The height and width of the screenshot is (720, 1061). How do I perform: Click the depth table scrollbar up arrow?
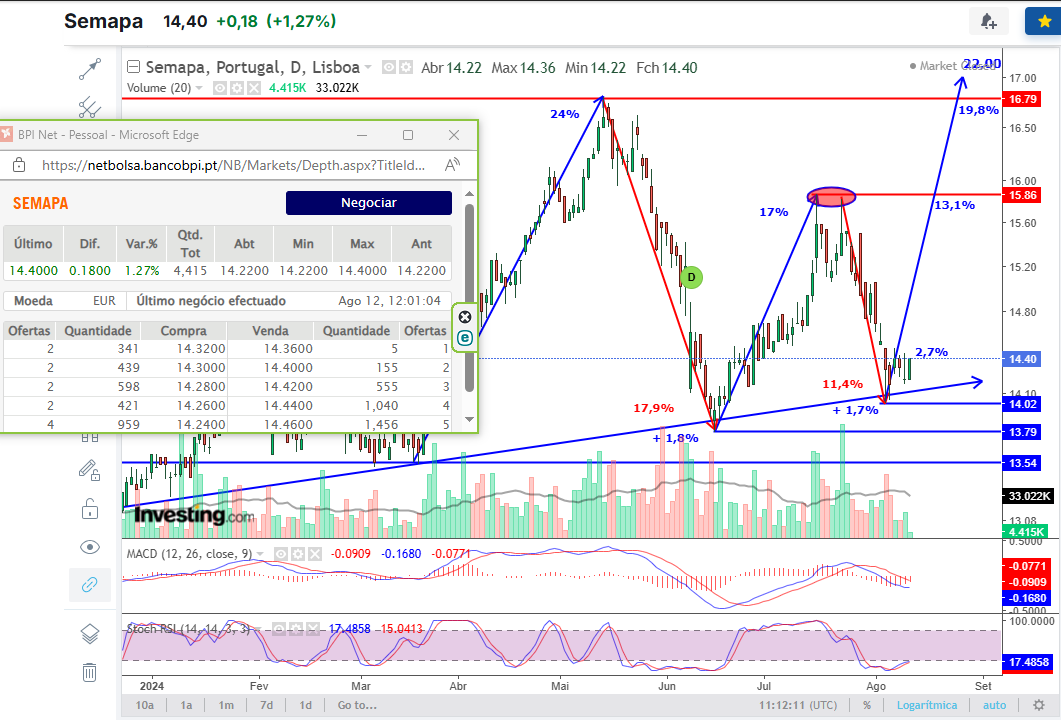tap(470, 195)
